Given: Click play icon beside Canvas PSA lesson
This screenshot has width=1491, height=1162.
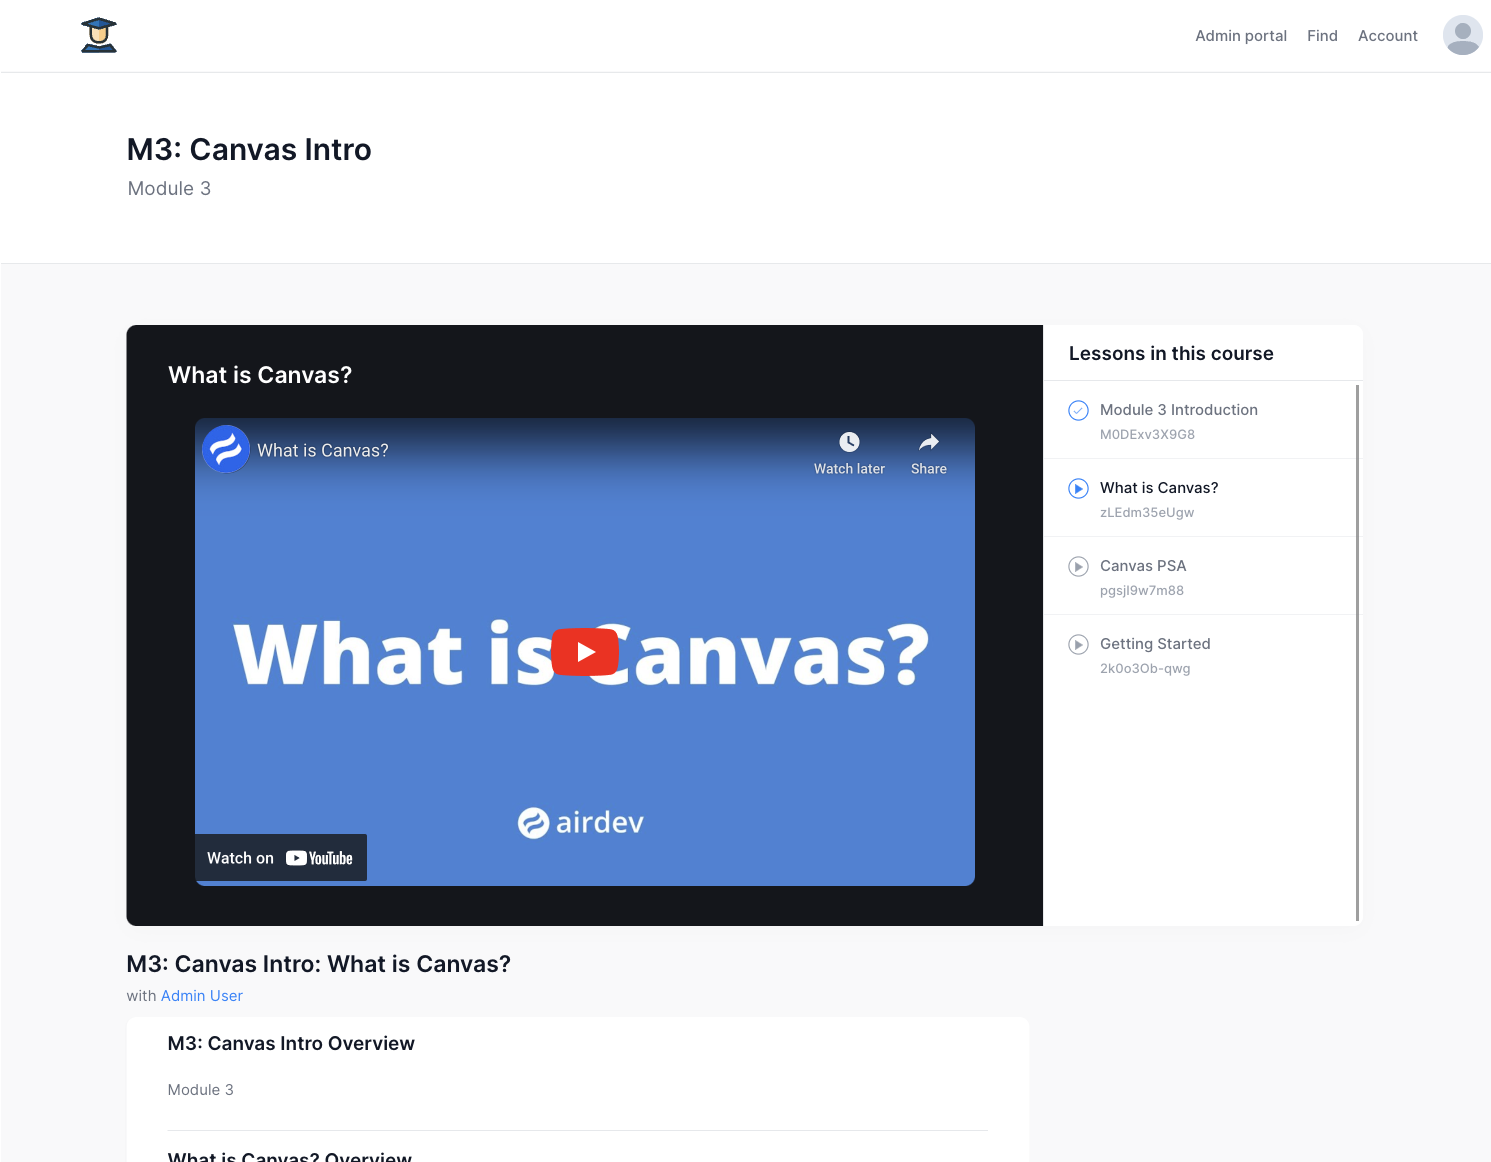Looking at the screenshot, I should click(x=1078, y=566).
